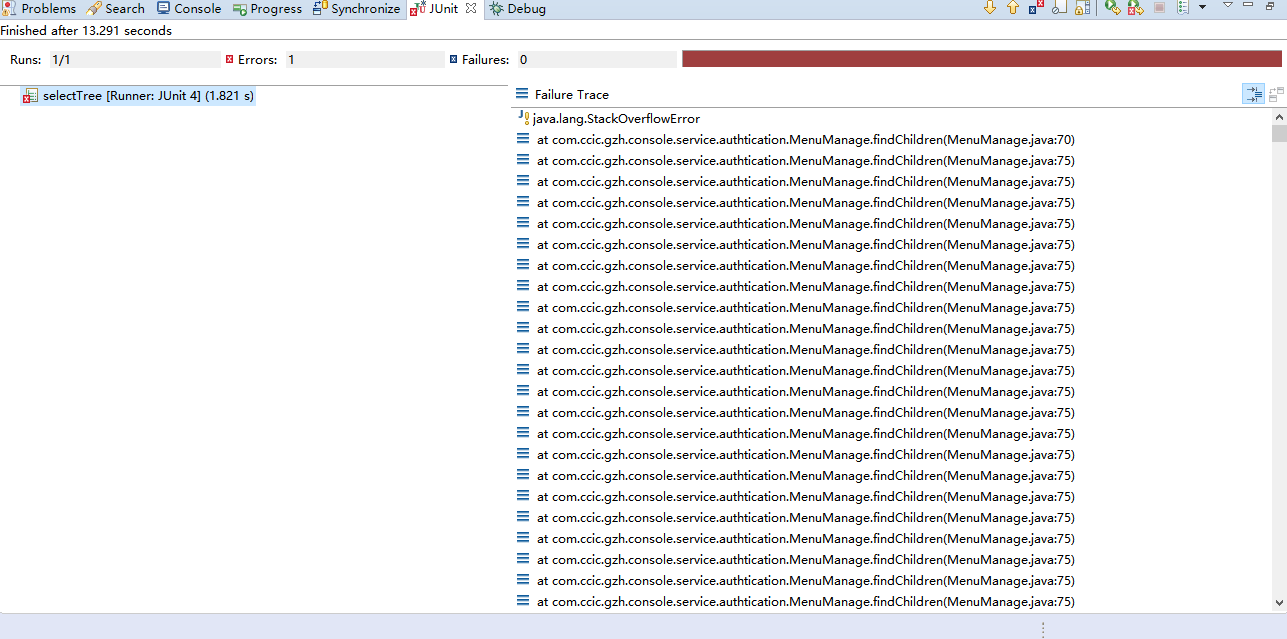
Task: Go to Previous Failed Test arrow
Action: pos(1013,7)
